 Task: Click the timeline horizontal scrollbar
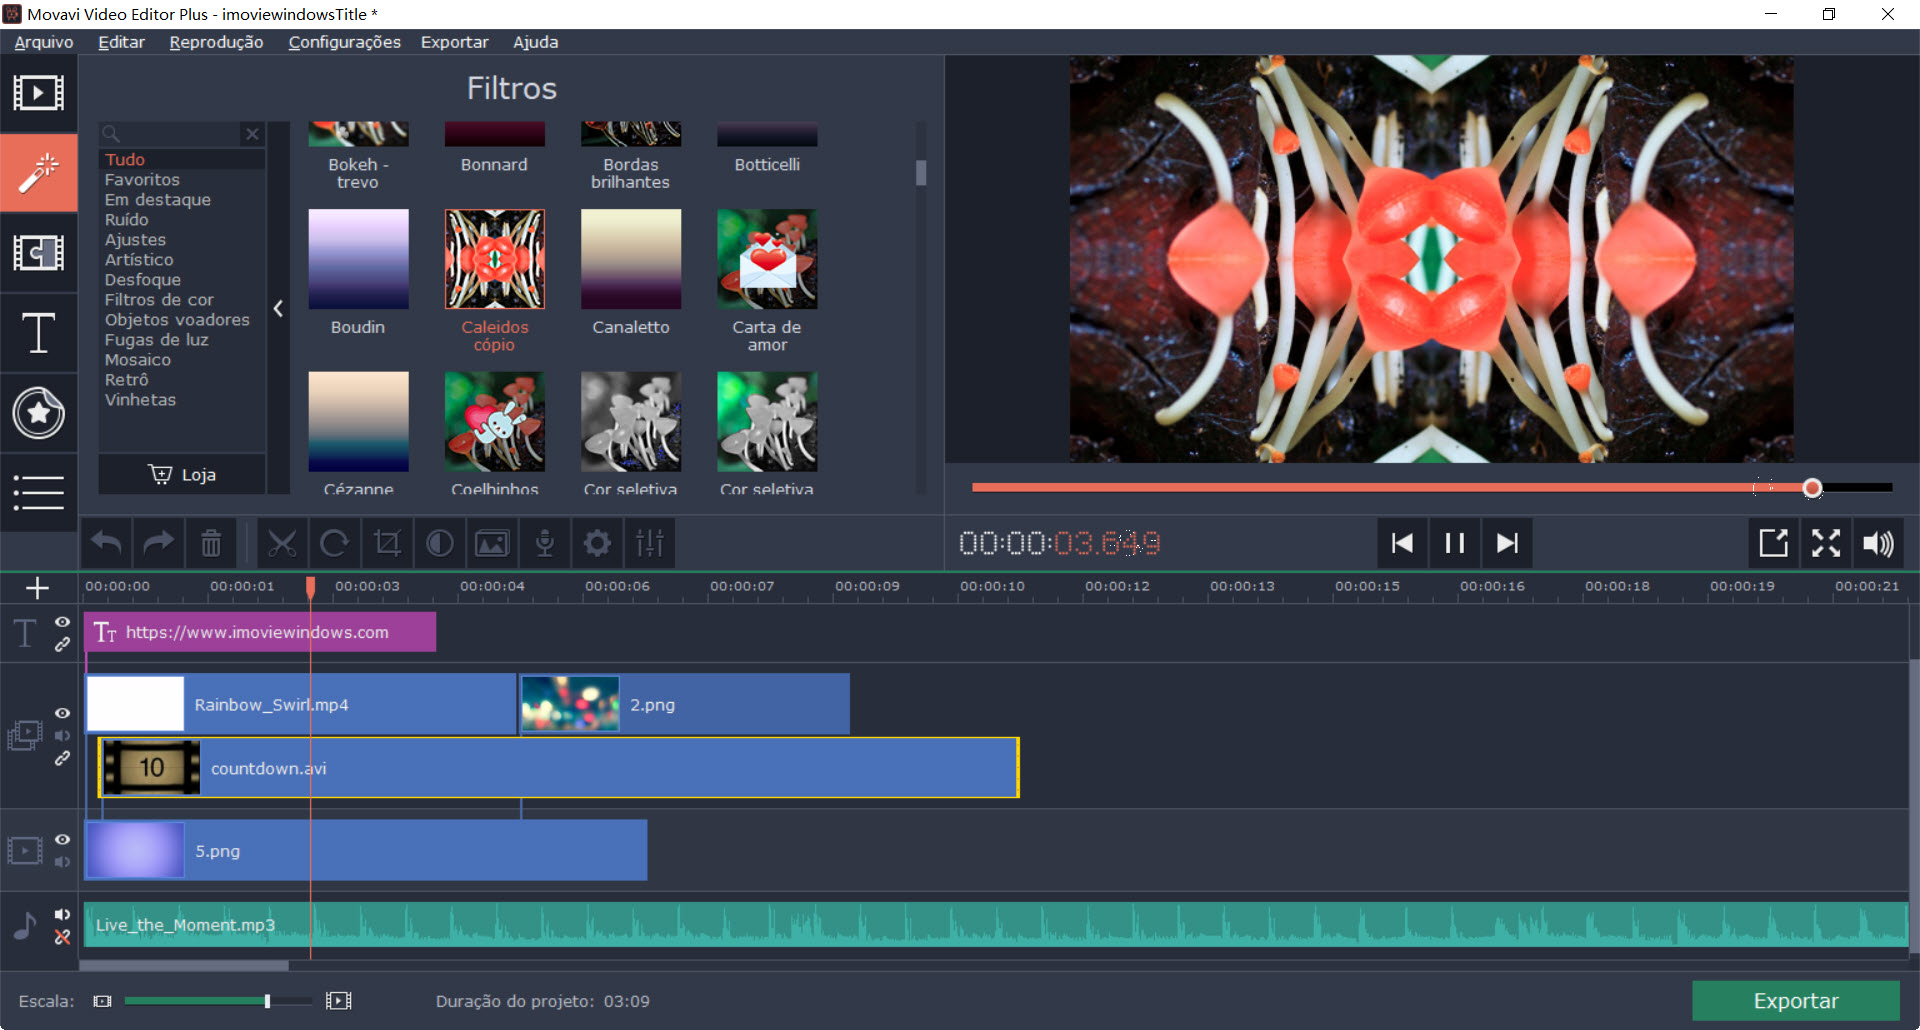pos(184,966)
